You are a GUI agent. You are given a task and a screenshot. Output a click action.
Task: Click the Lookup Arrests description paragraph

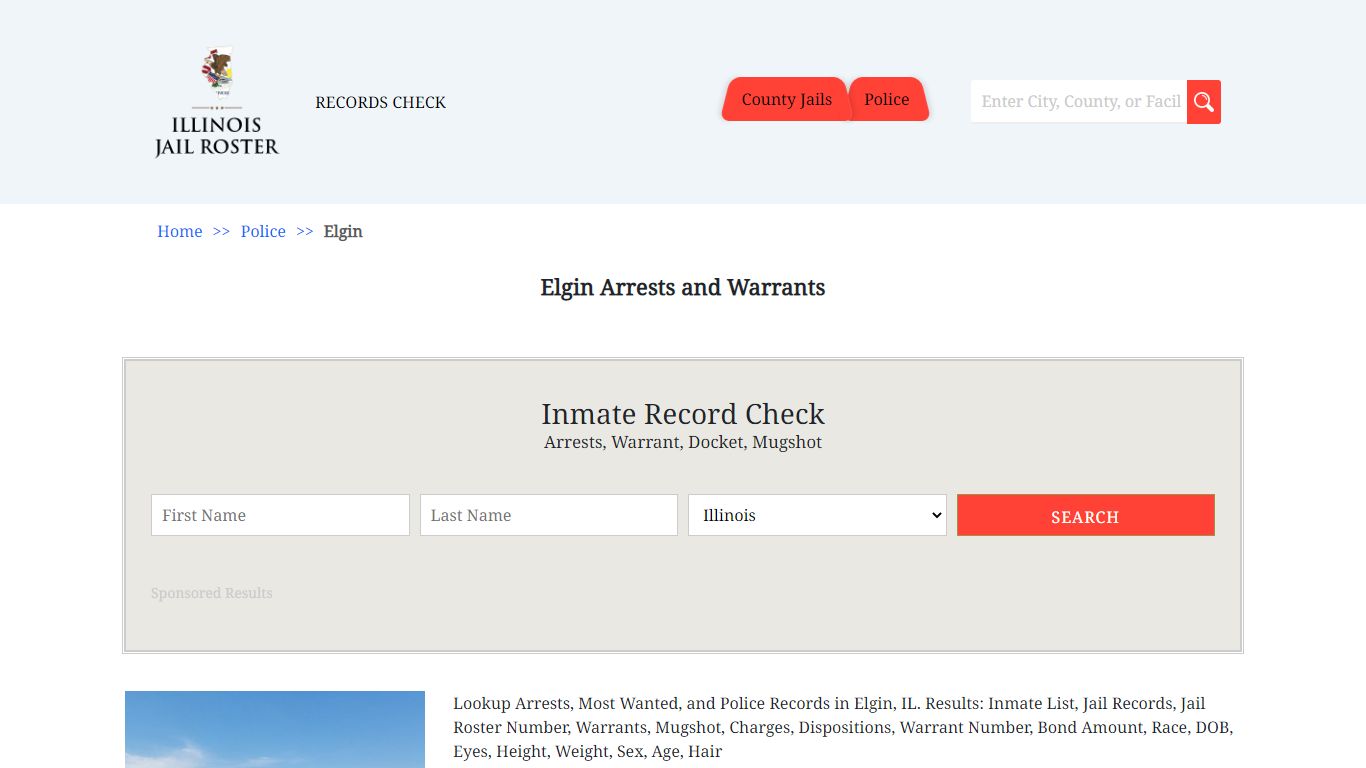point(843,727)
